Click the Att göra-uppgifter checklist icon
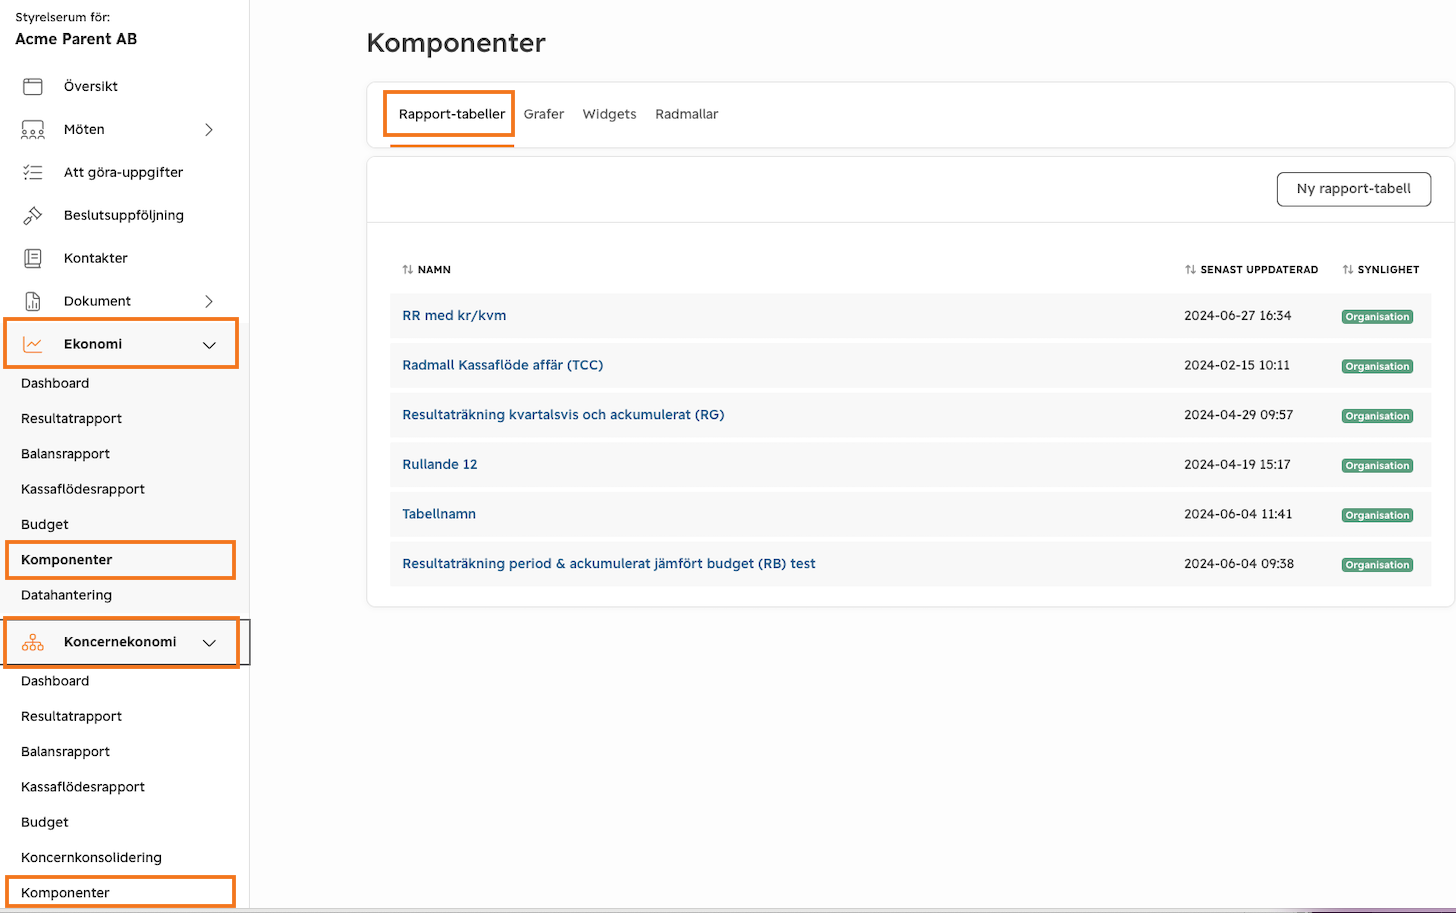 coord(33,172)
